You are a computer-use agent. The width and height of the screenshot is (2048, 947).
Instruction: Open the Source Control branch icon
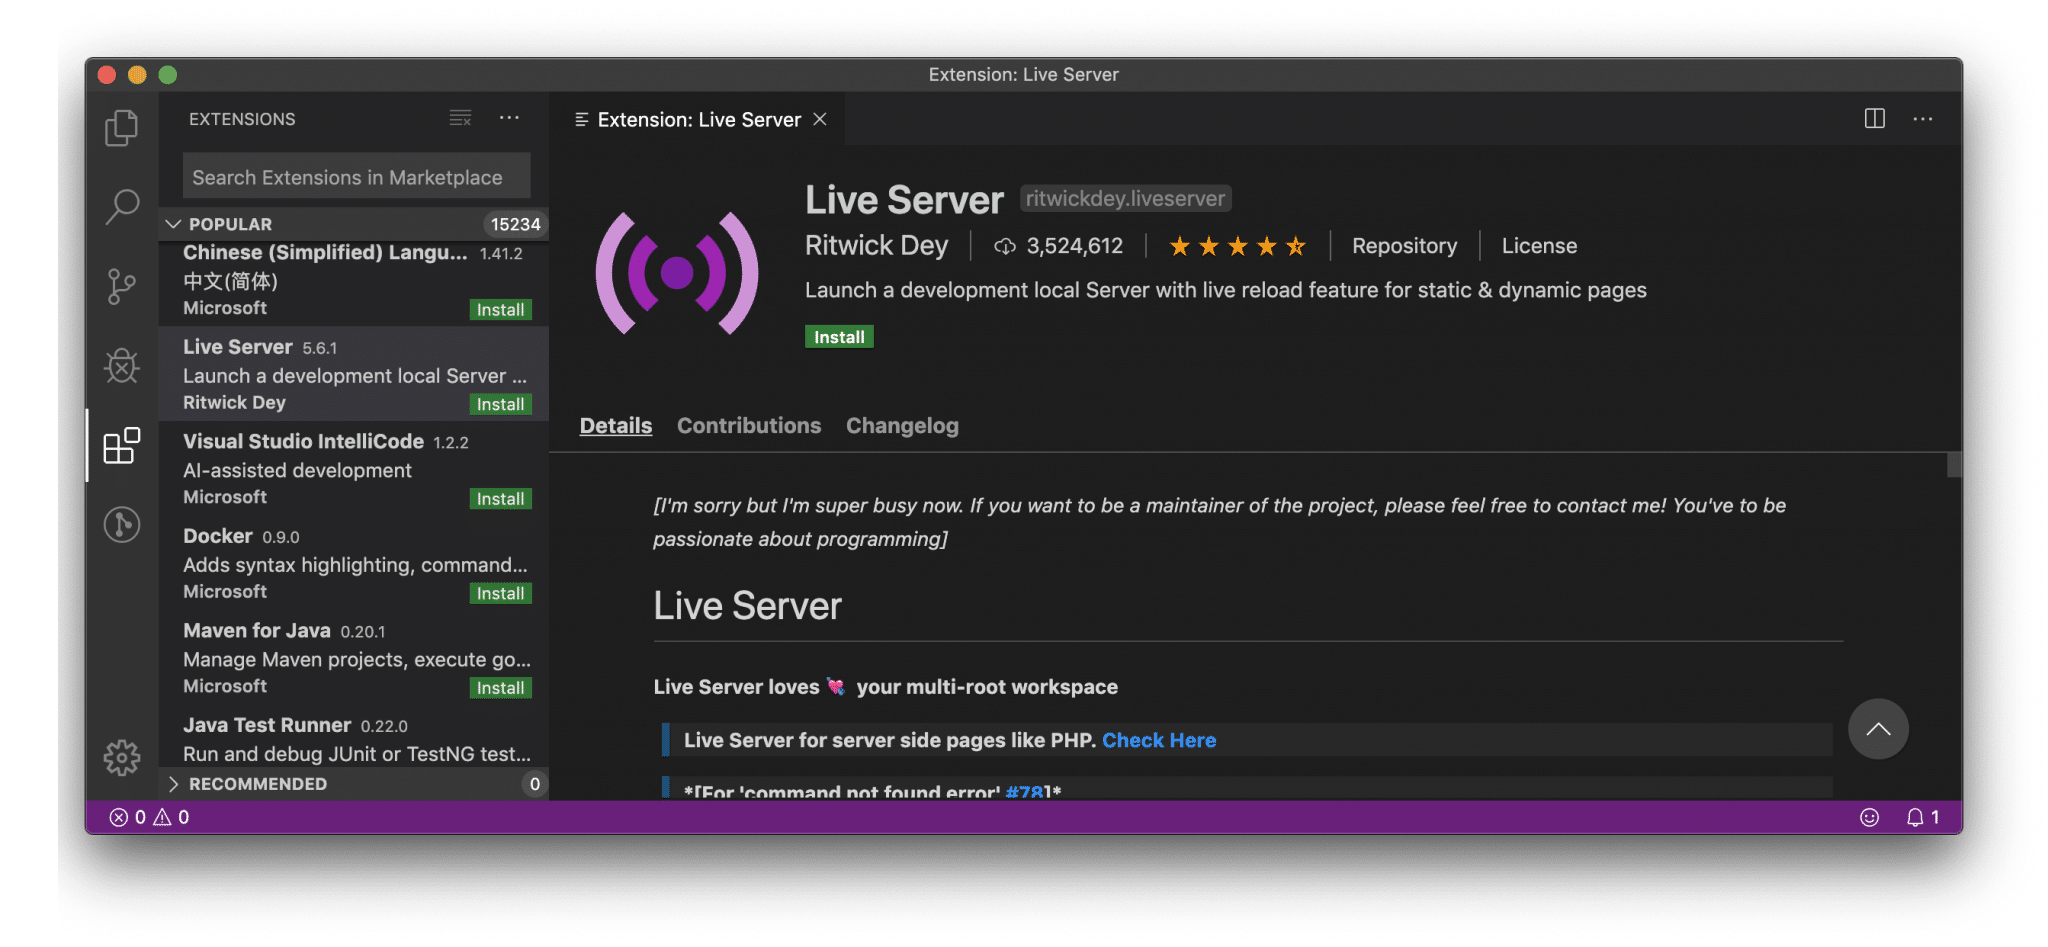point(122,287)
